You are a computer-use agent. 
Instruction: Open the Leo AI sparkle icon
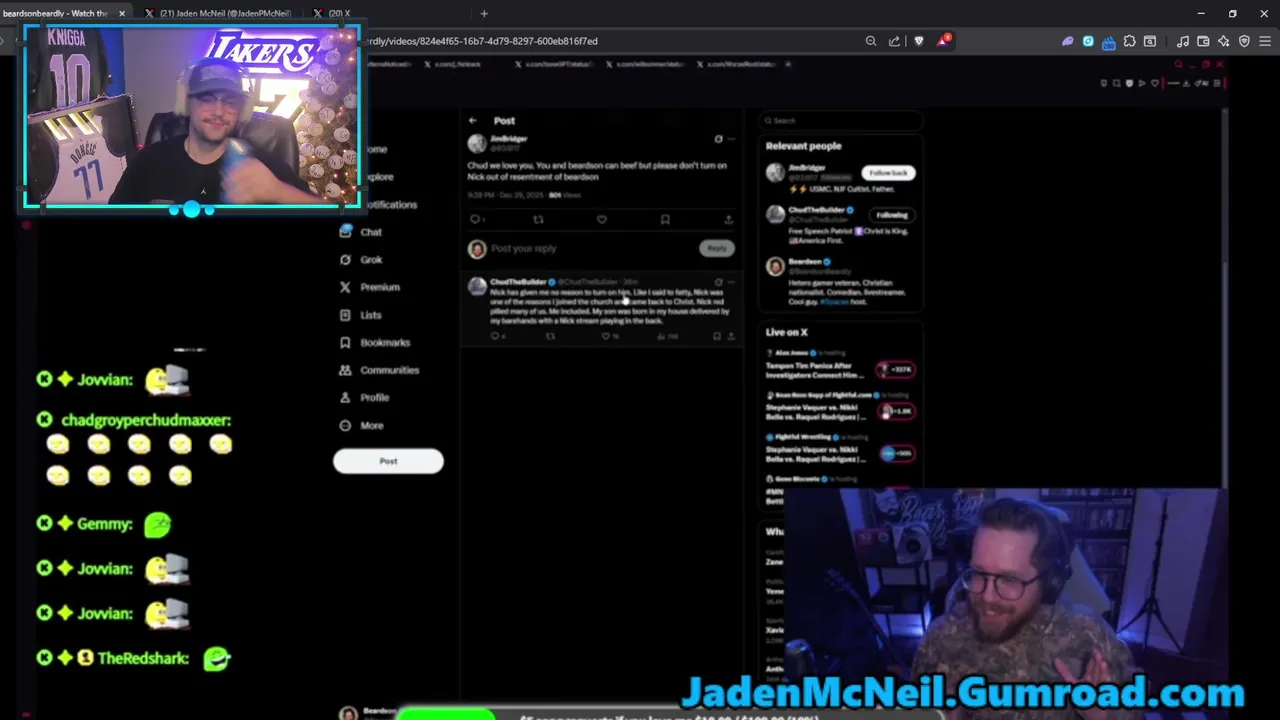pos(1223,41)
